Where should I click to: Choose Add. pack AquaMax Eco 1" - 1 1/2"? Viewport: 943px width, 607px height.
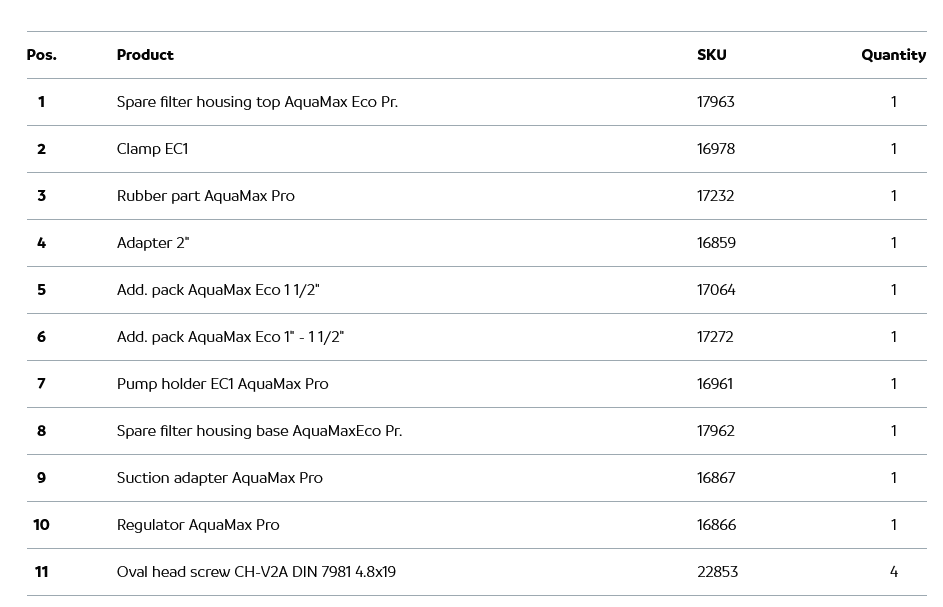pyautogui.click(x=230, y=337)
